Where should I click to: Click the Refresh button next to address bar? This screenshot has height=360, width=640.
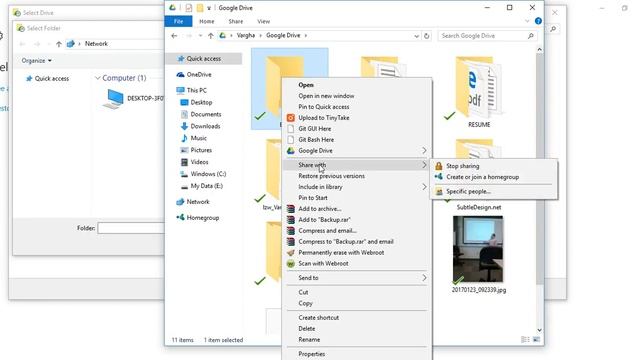pyautogui.click(x=427, y=36)
